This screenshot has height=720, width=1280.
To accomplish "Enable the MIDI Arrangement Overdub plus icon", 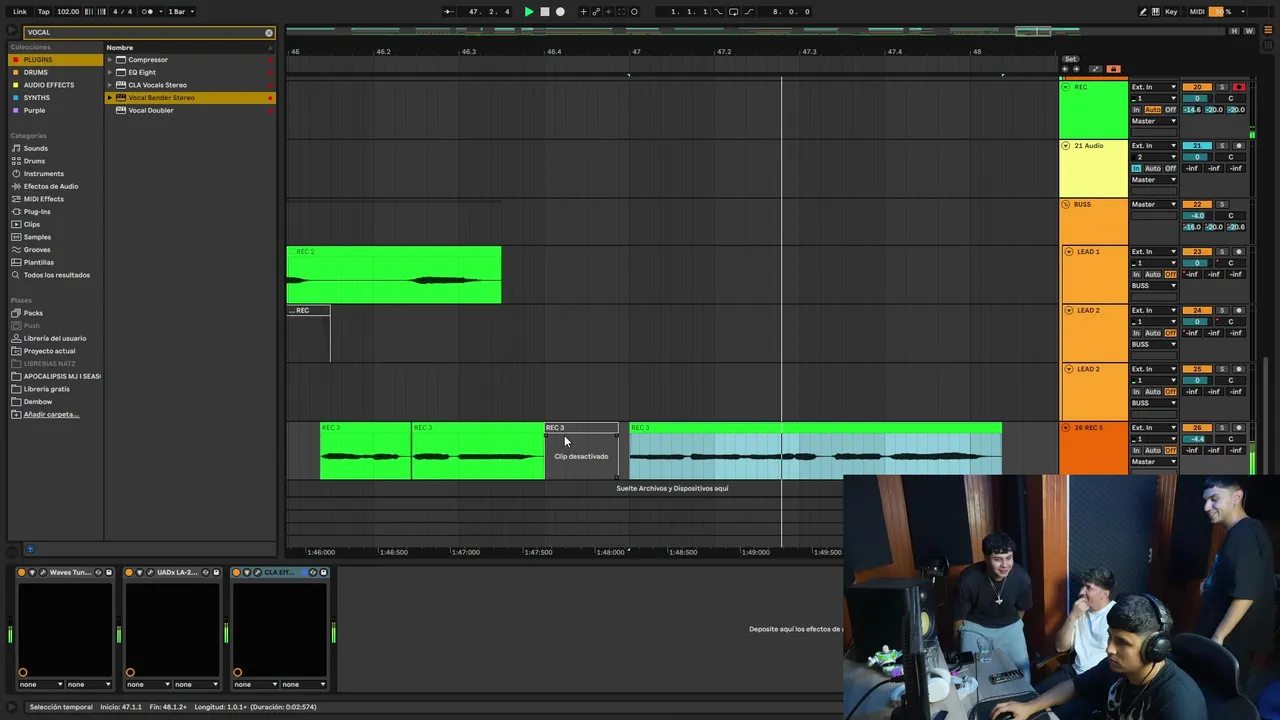I will pos(583,12).
